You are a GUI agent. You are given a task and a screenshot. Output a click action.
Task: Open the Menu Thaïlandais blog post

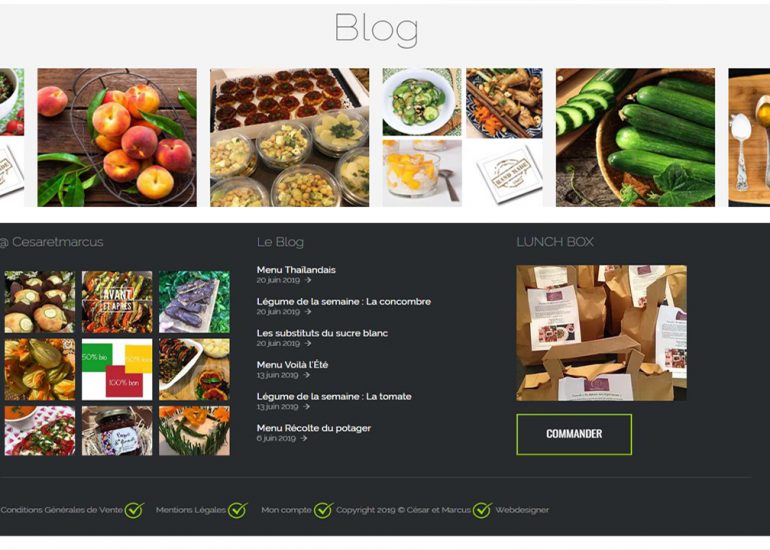point(296,270)
